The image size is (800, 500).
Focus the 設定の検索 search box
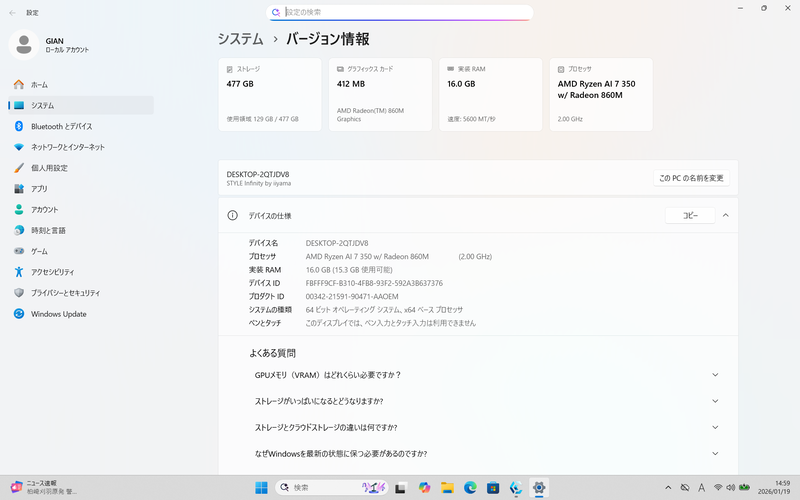point(399,12)
